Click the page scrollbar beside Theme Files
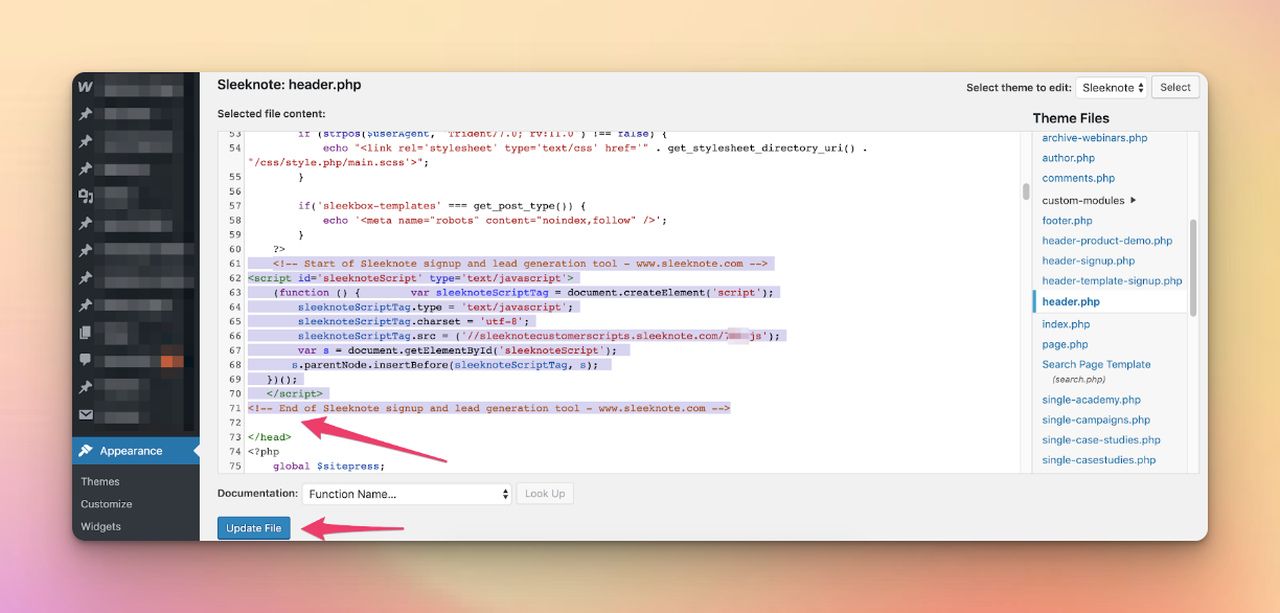 pyautogui.click(x=1192, y=268)
